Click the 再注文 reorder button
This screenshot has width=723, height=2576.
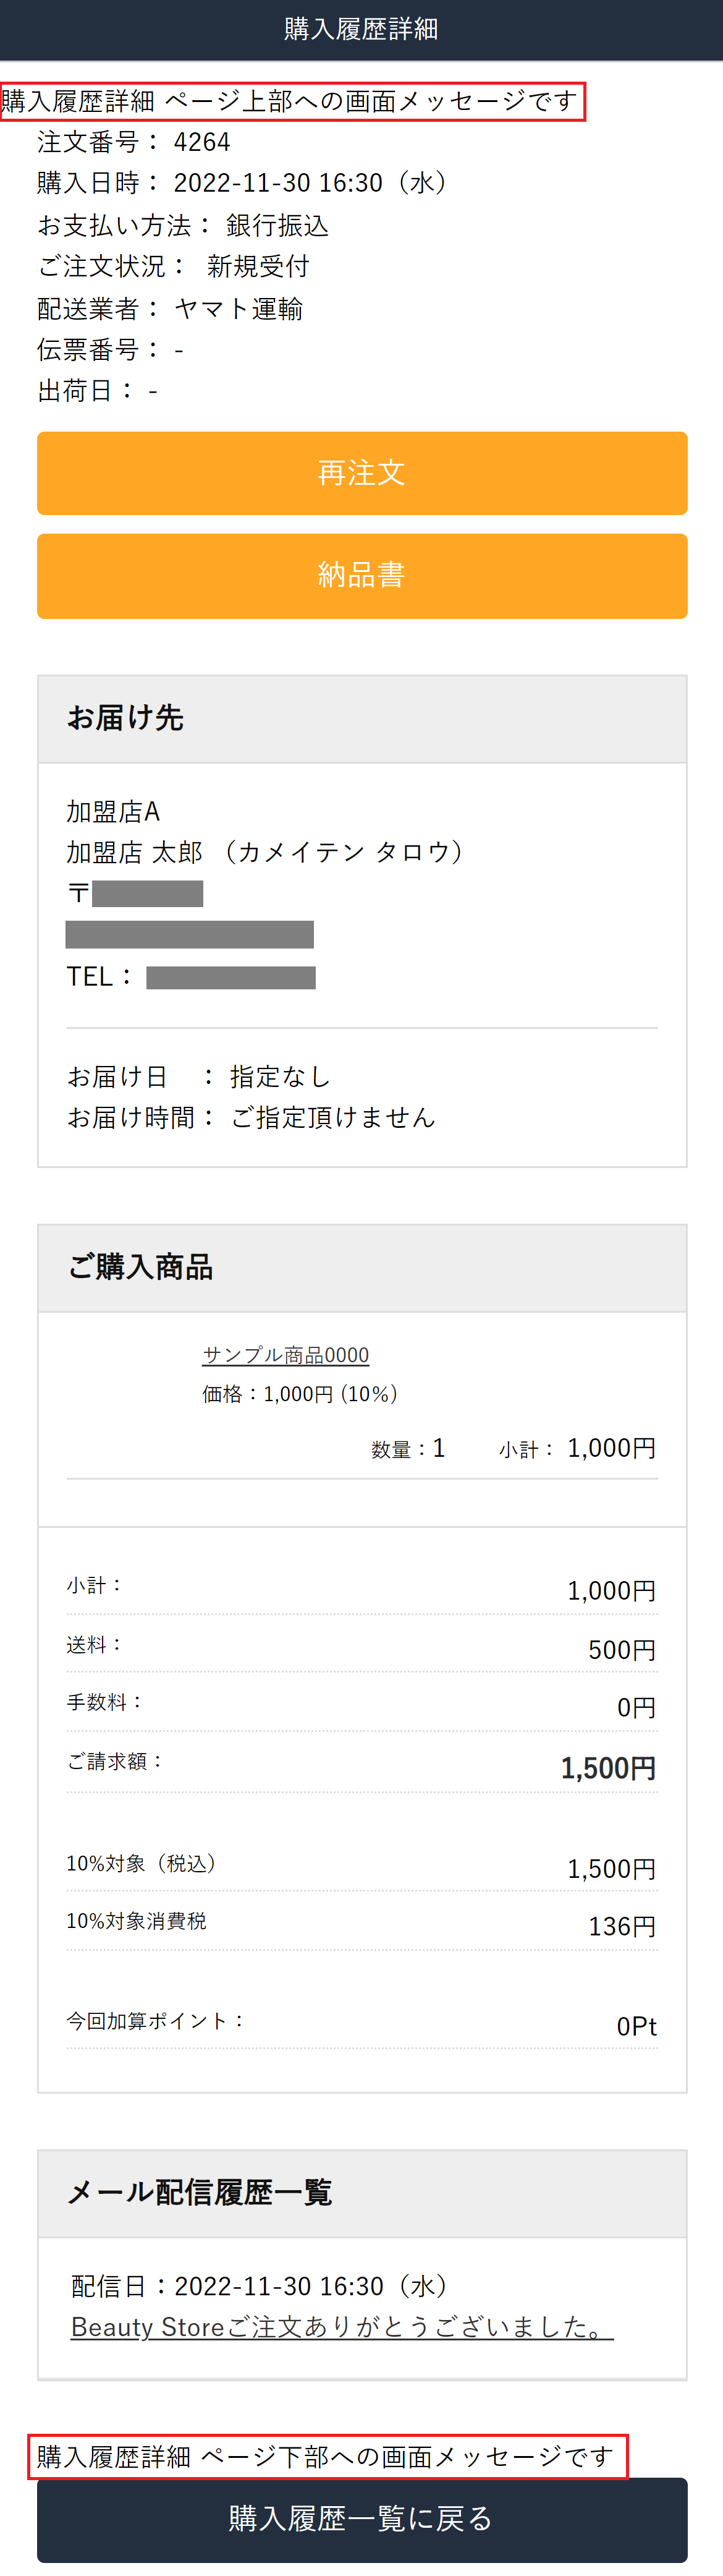click(361, 473)
